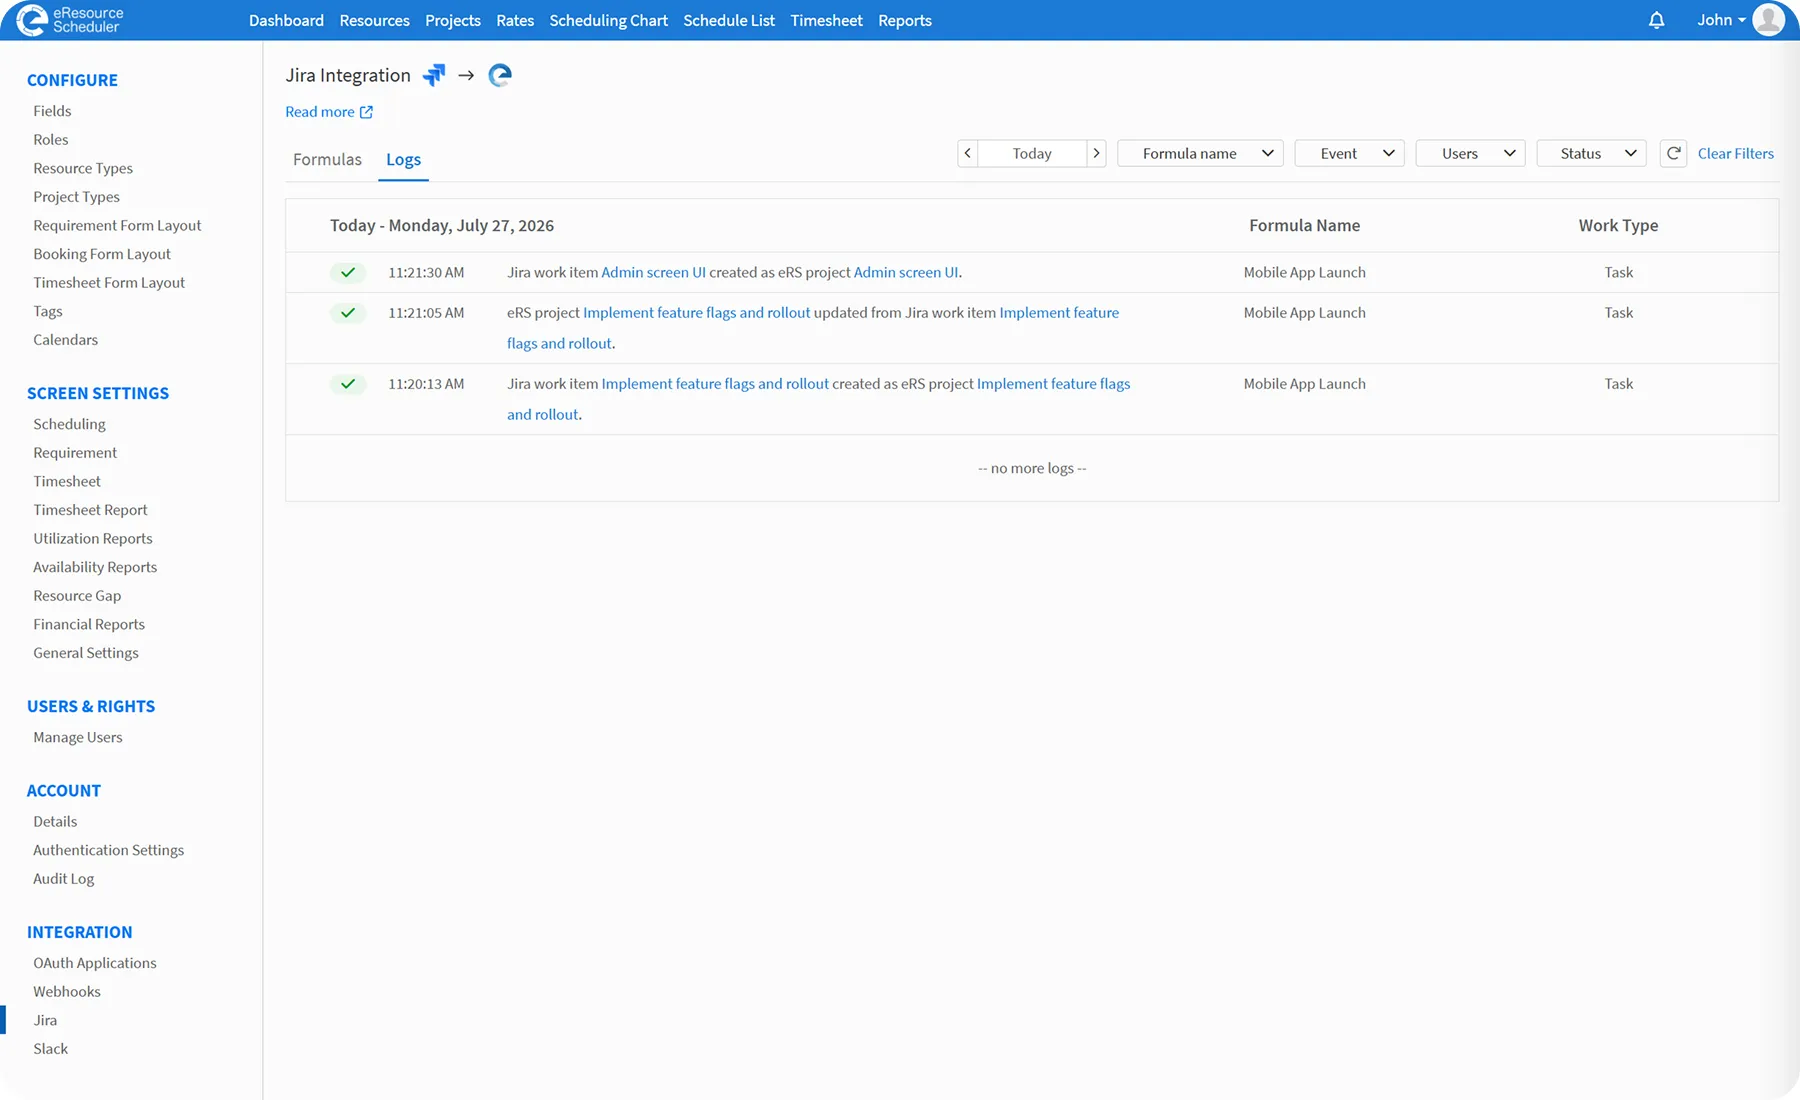The width and height of the screenshot is (1800, 1100).
Task: Open the Formula name filter dropdown
Action: 1200,153
